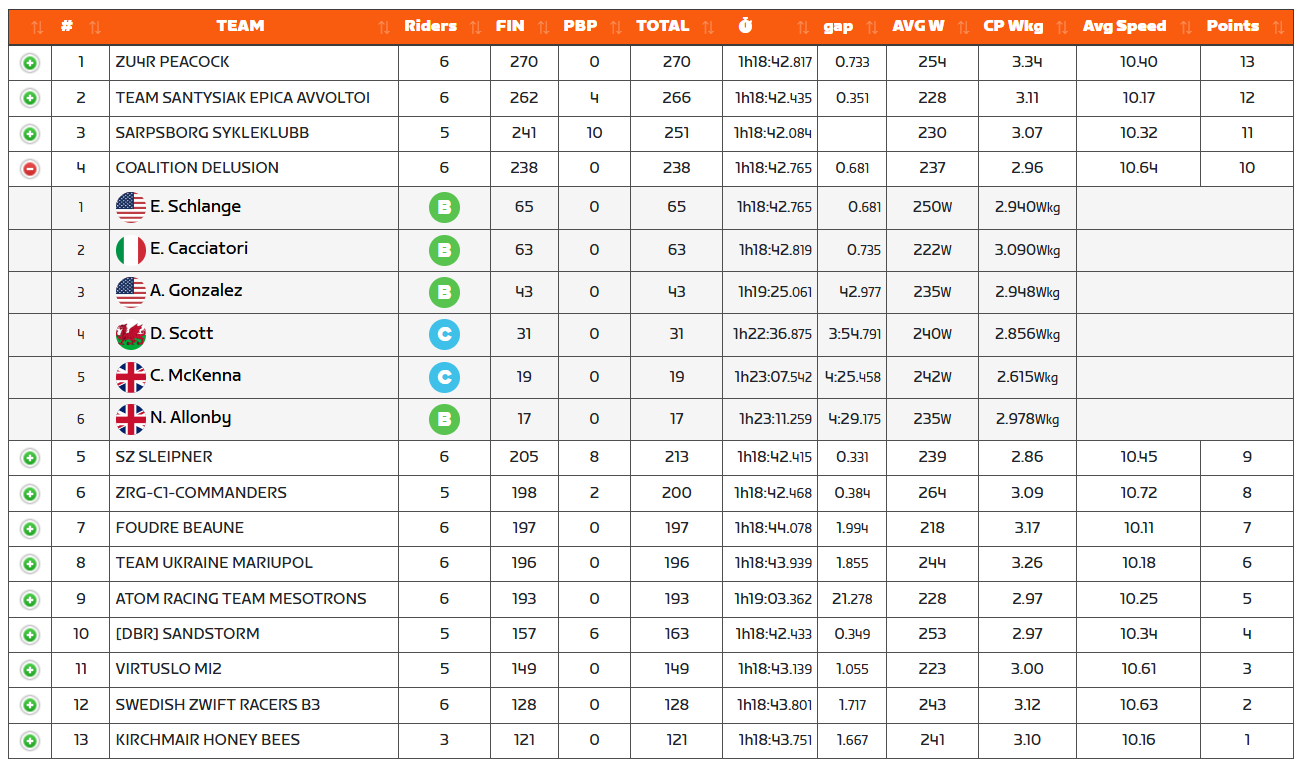This screenshot has width=1301, height=767.
Task: Sort by the Points column header
Action: click(1232, 27)
